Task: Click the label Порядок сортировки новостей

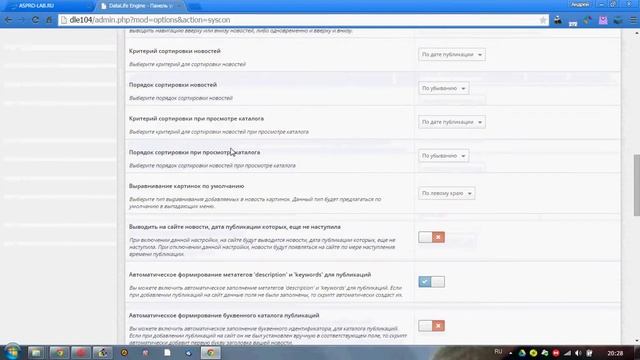Action: (173, 85)
